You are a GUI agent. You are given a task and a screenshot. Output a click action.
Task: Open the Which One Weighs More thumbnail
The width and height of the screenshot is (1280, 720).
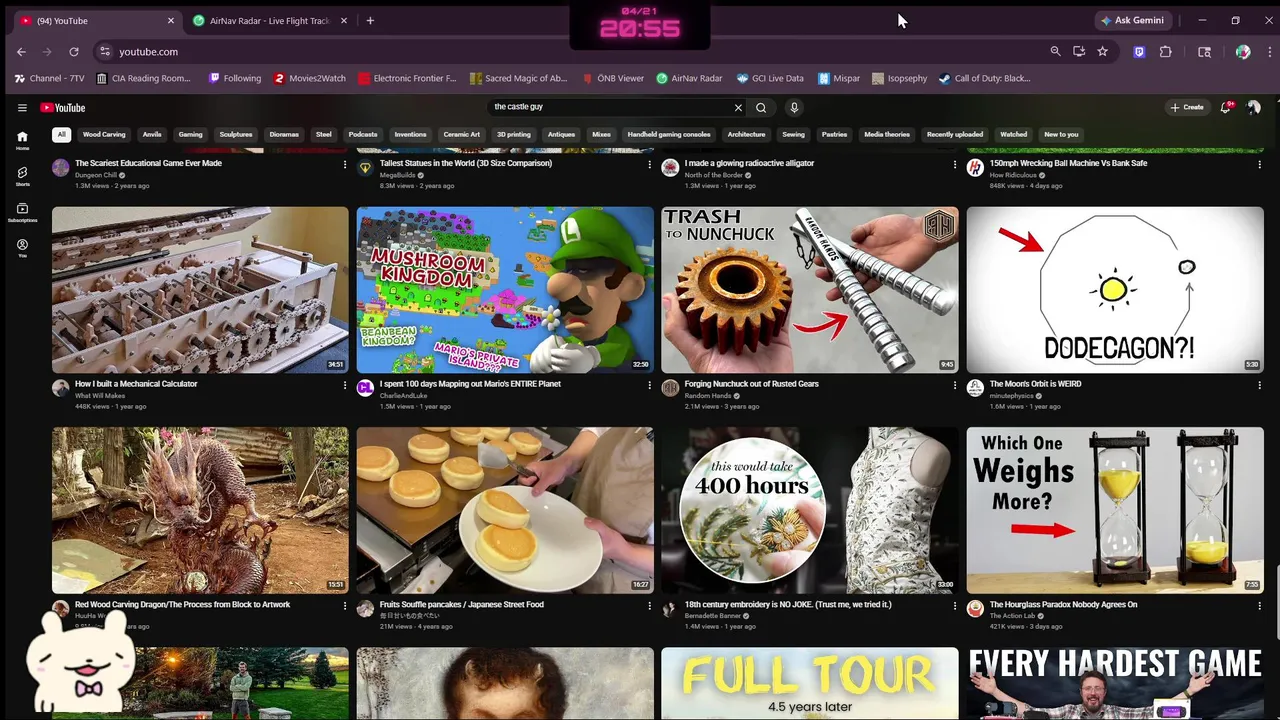(x=1115, y=510)
